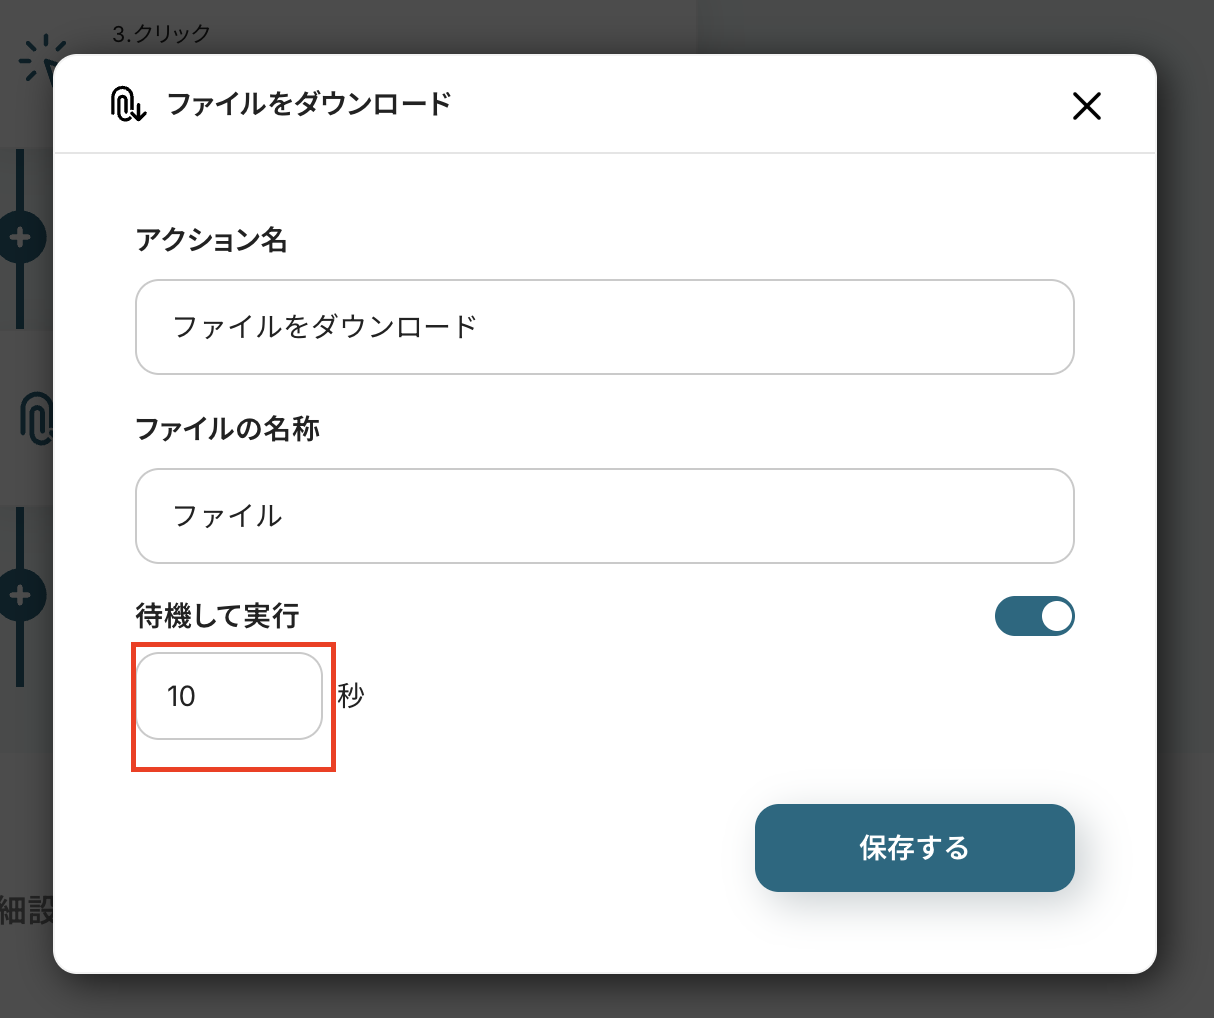Click the background paperclip step icon
This screenshot has height=1018, width=1214.
tap(36, 418)
